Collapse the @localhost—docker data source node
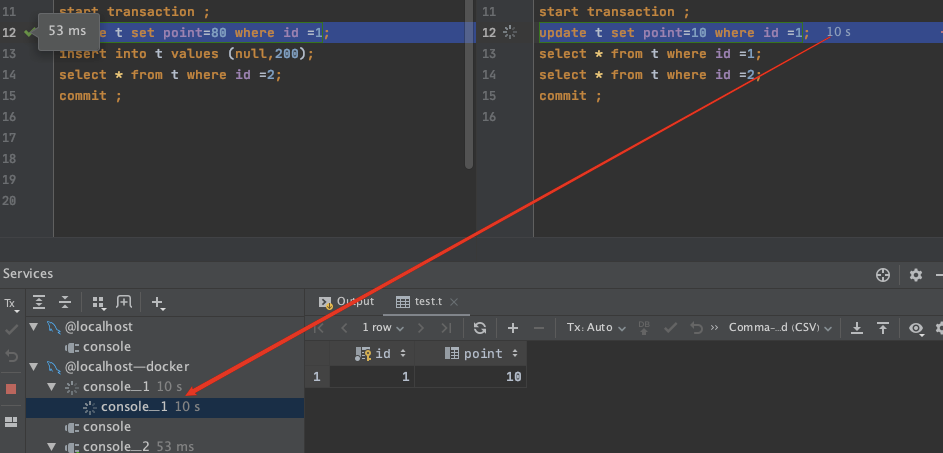 point(34,366)
